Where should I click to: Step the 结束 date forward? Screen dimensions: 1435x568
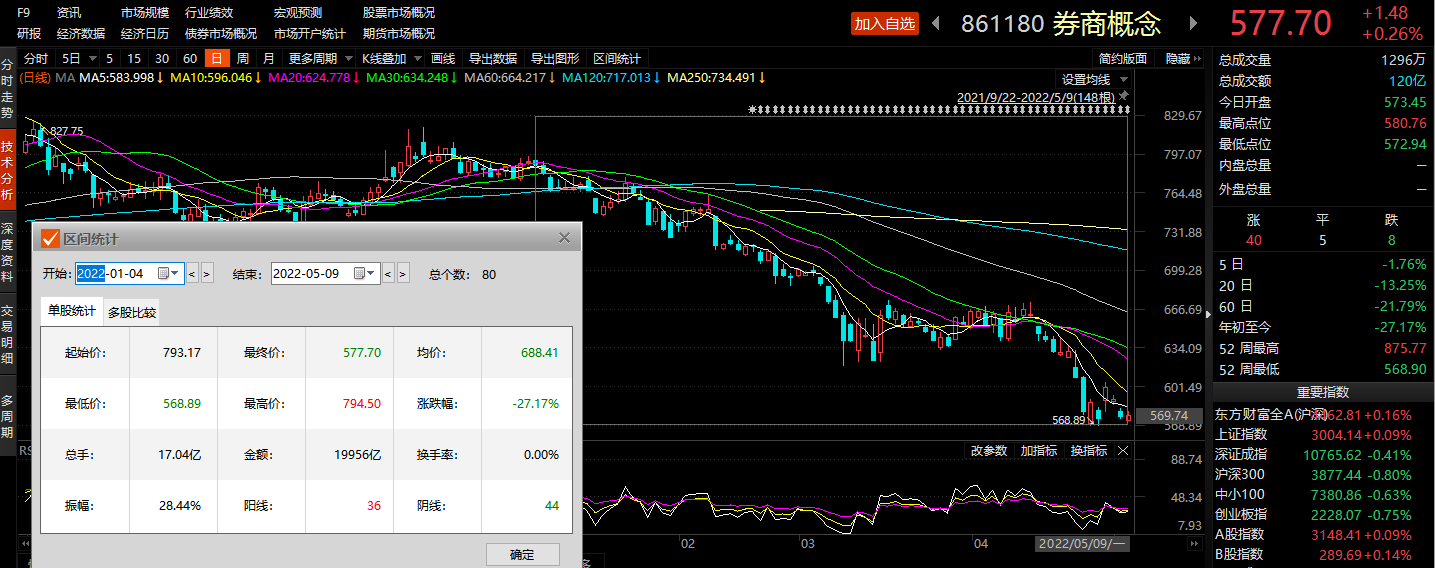402,273
